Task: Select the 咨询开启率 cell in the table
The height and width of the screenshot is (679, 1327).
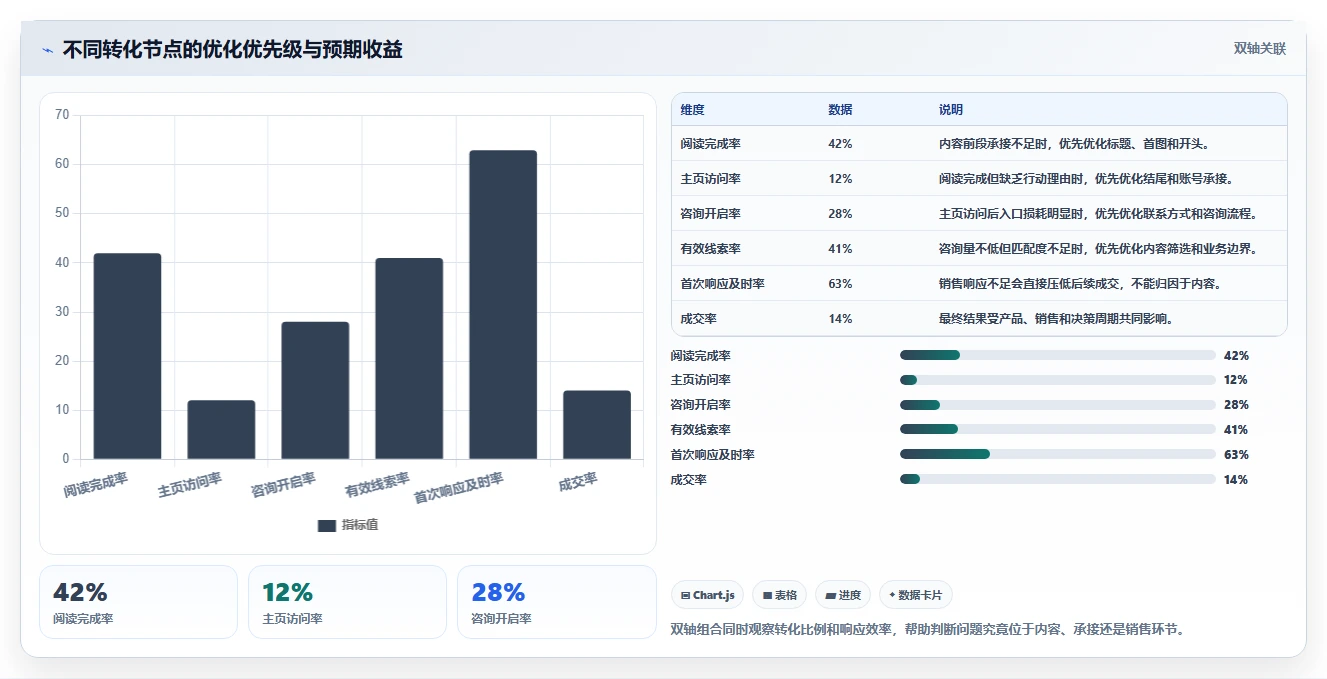Action: point(710,214)
